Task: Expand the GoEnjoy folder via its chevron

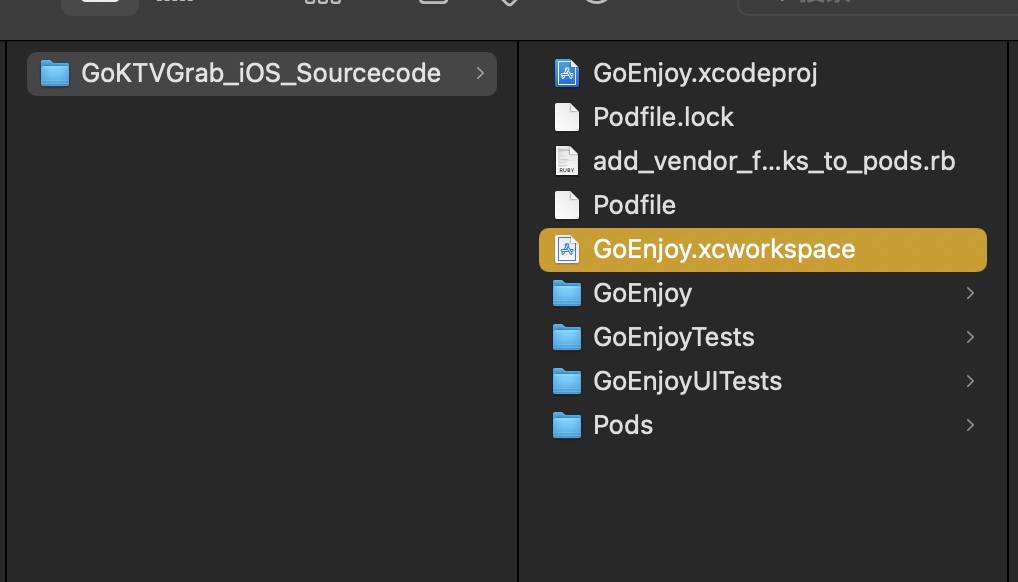Action: point(970,293)
